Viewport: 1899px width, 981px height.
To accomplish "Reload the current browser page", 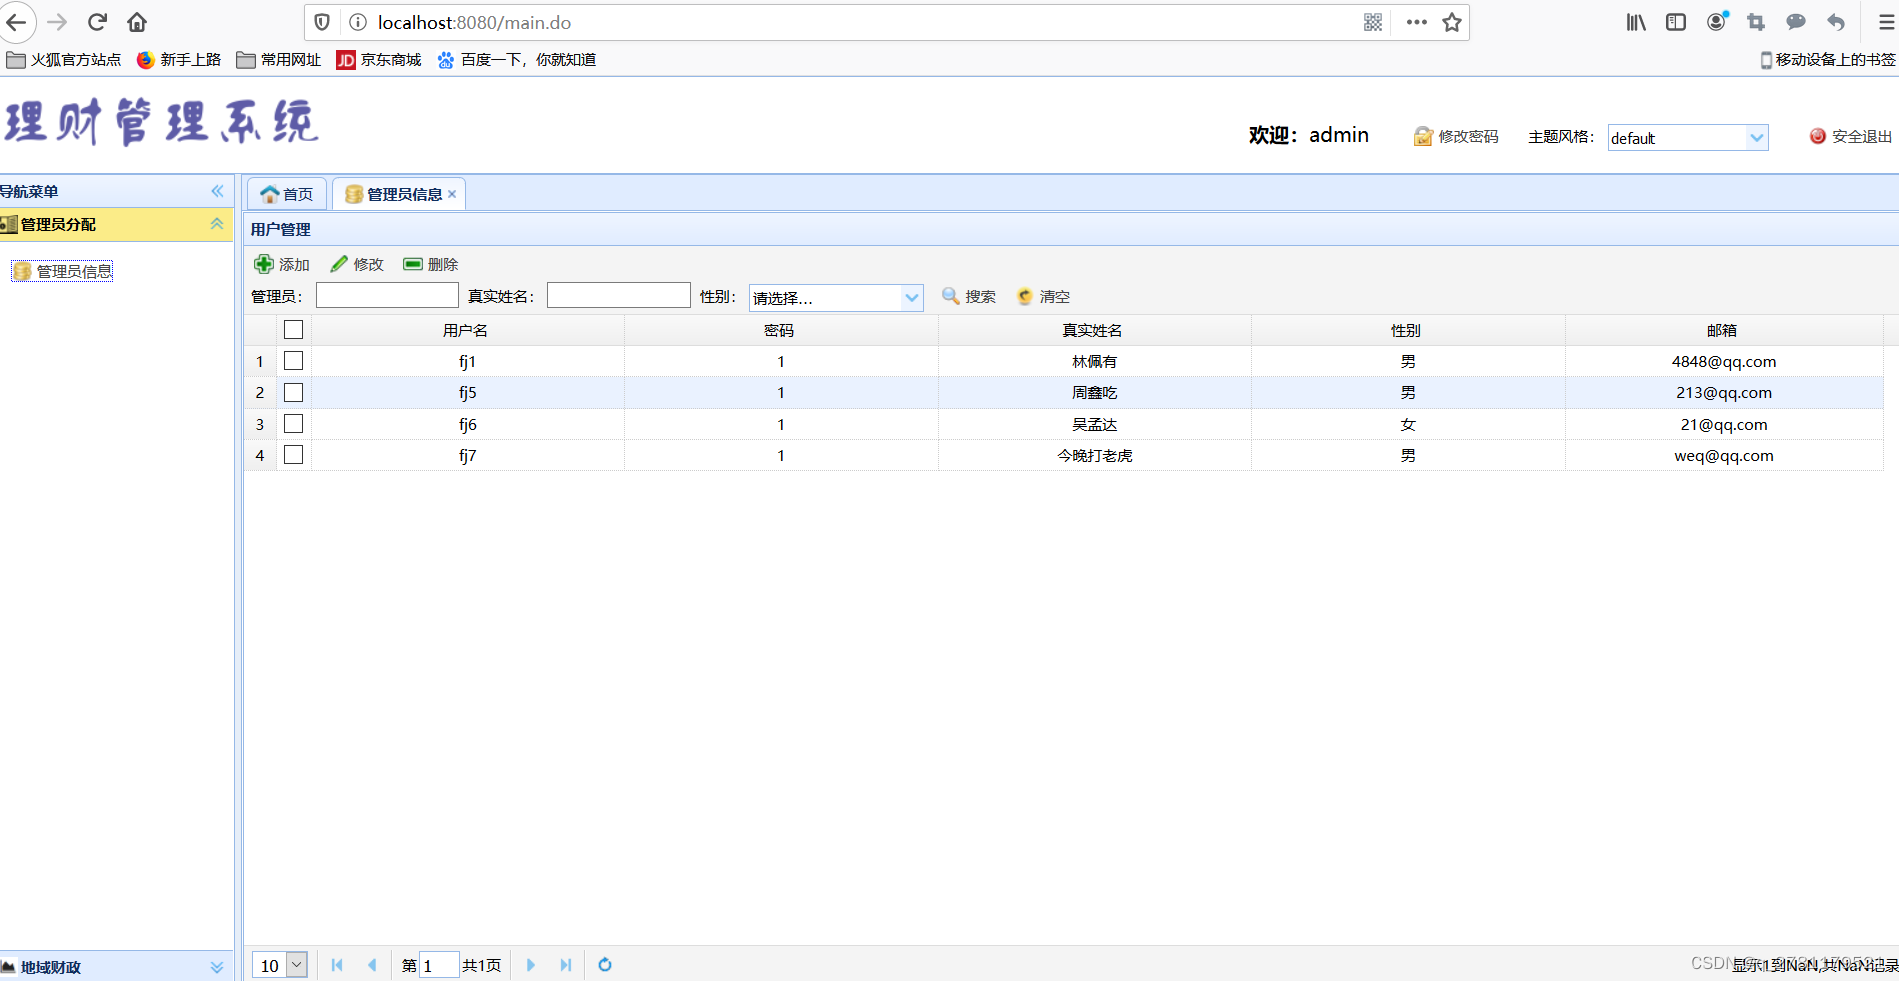I will (97, 22).
